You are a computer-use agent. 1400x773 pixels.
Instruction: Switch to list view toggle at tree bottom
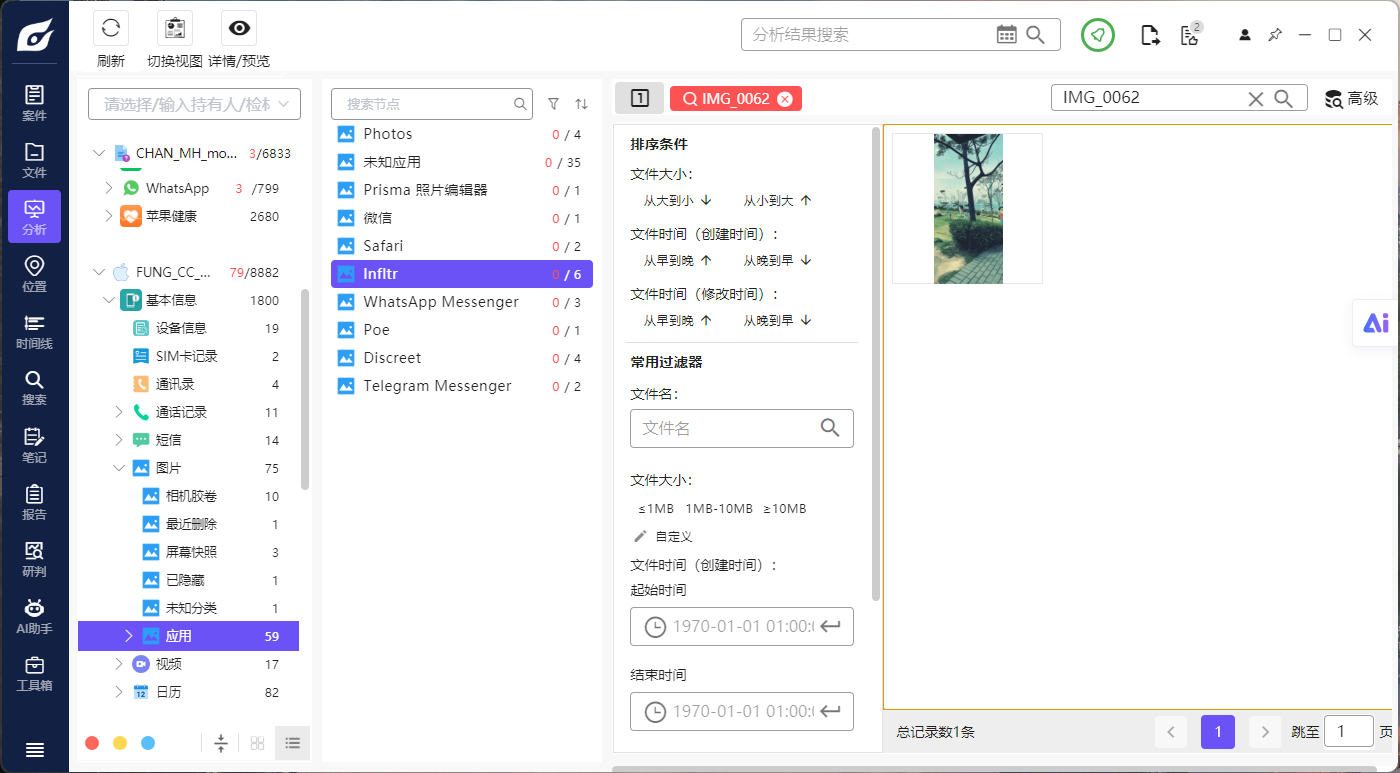292,743
